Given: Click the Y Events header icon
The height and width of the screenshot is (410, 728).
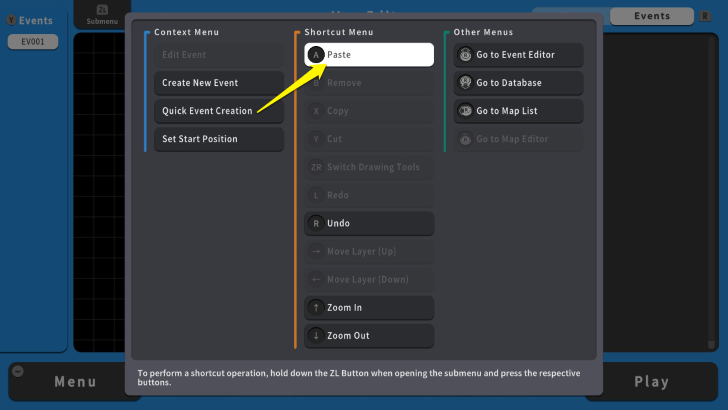Looking at the screenshot, I should [11, 20].
